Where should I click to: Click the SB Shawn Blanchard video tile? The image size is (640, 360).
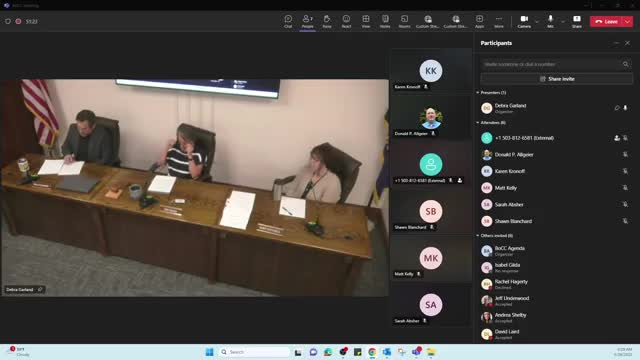coord(431,211)
